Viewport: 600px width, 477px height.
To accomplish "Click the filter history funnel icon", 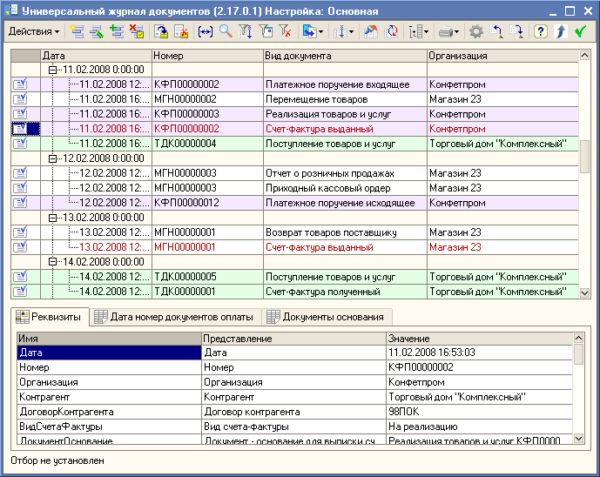I will (265, 32).
